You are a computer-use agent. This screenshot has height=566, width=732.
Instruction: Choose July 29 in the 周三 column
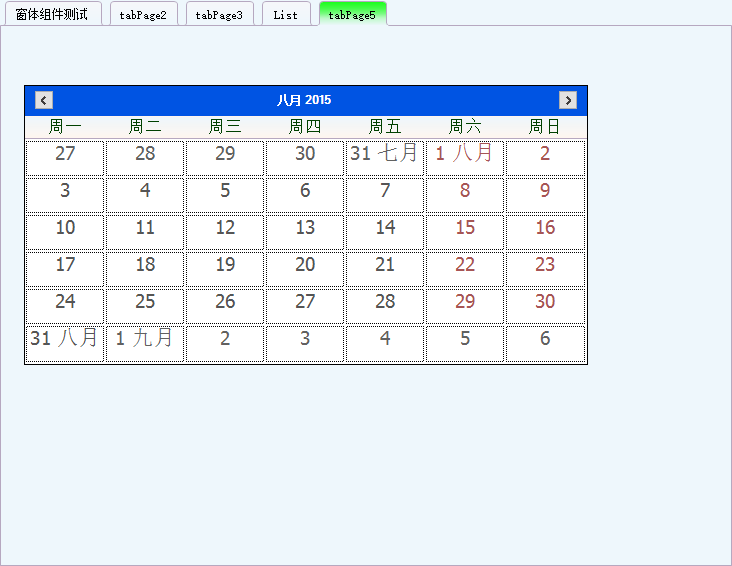(225, 158)
